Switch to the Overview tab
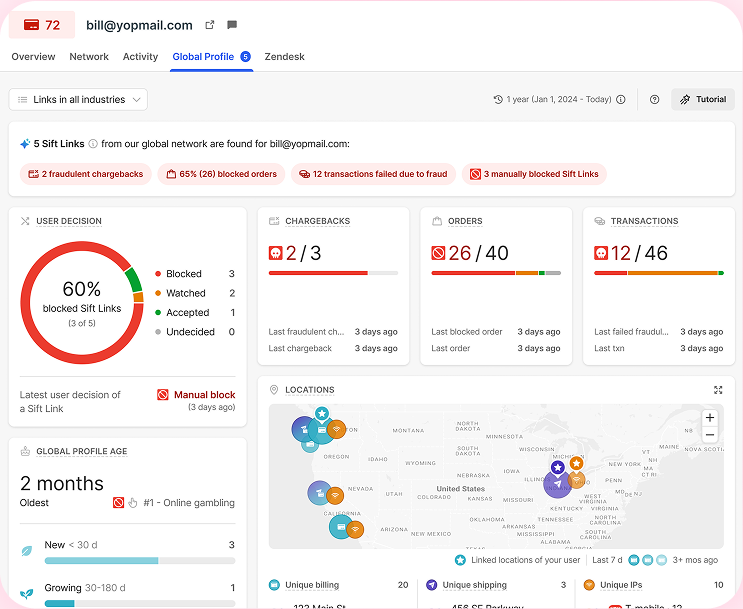 point(33,57)
